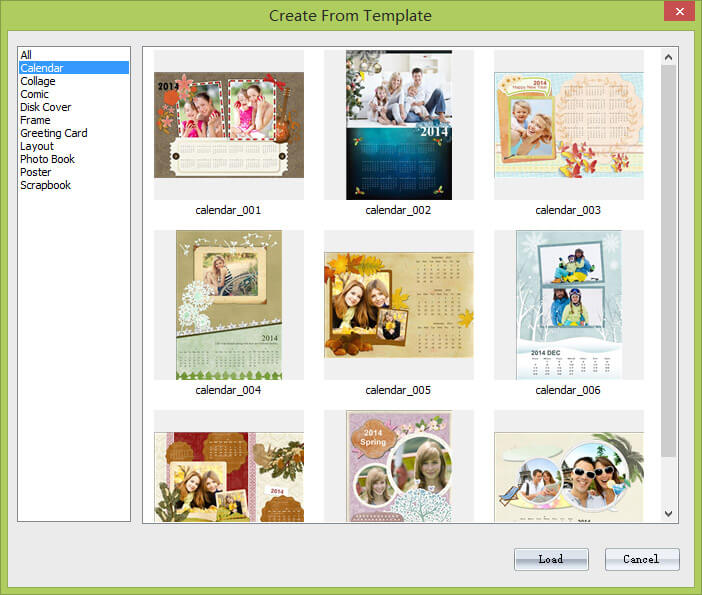This screenshot has height=595, width=702.
Task: Pick the Frame category
Action: pos(74,120)
